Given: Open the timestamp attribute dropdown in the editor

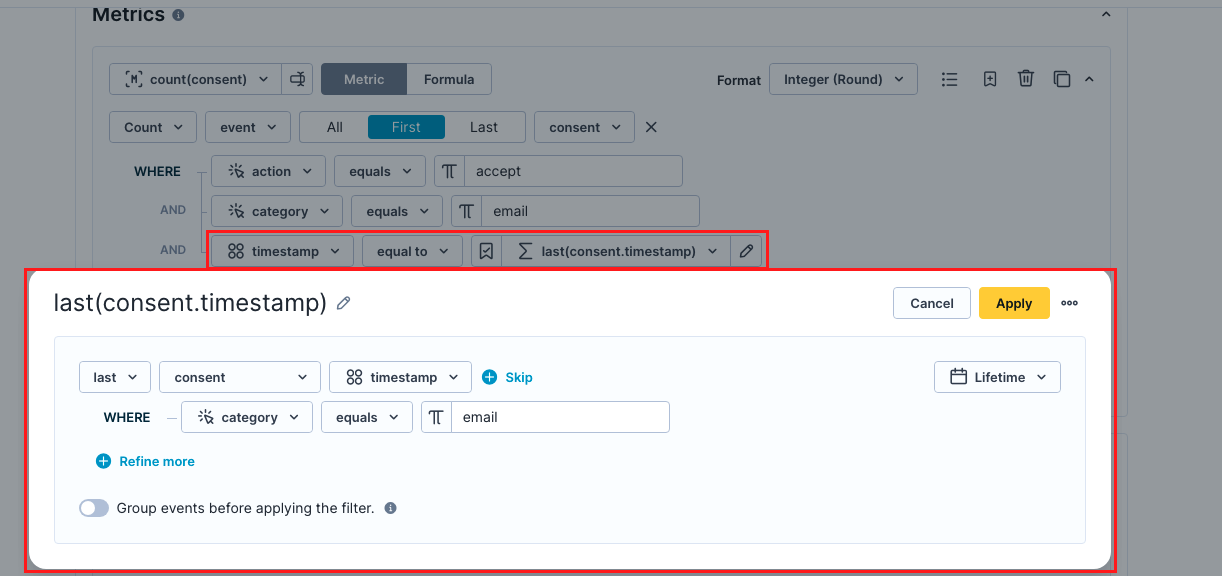Looking at the screenshot, I should tap(400, 377).
